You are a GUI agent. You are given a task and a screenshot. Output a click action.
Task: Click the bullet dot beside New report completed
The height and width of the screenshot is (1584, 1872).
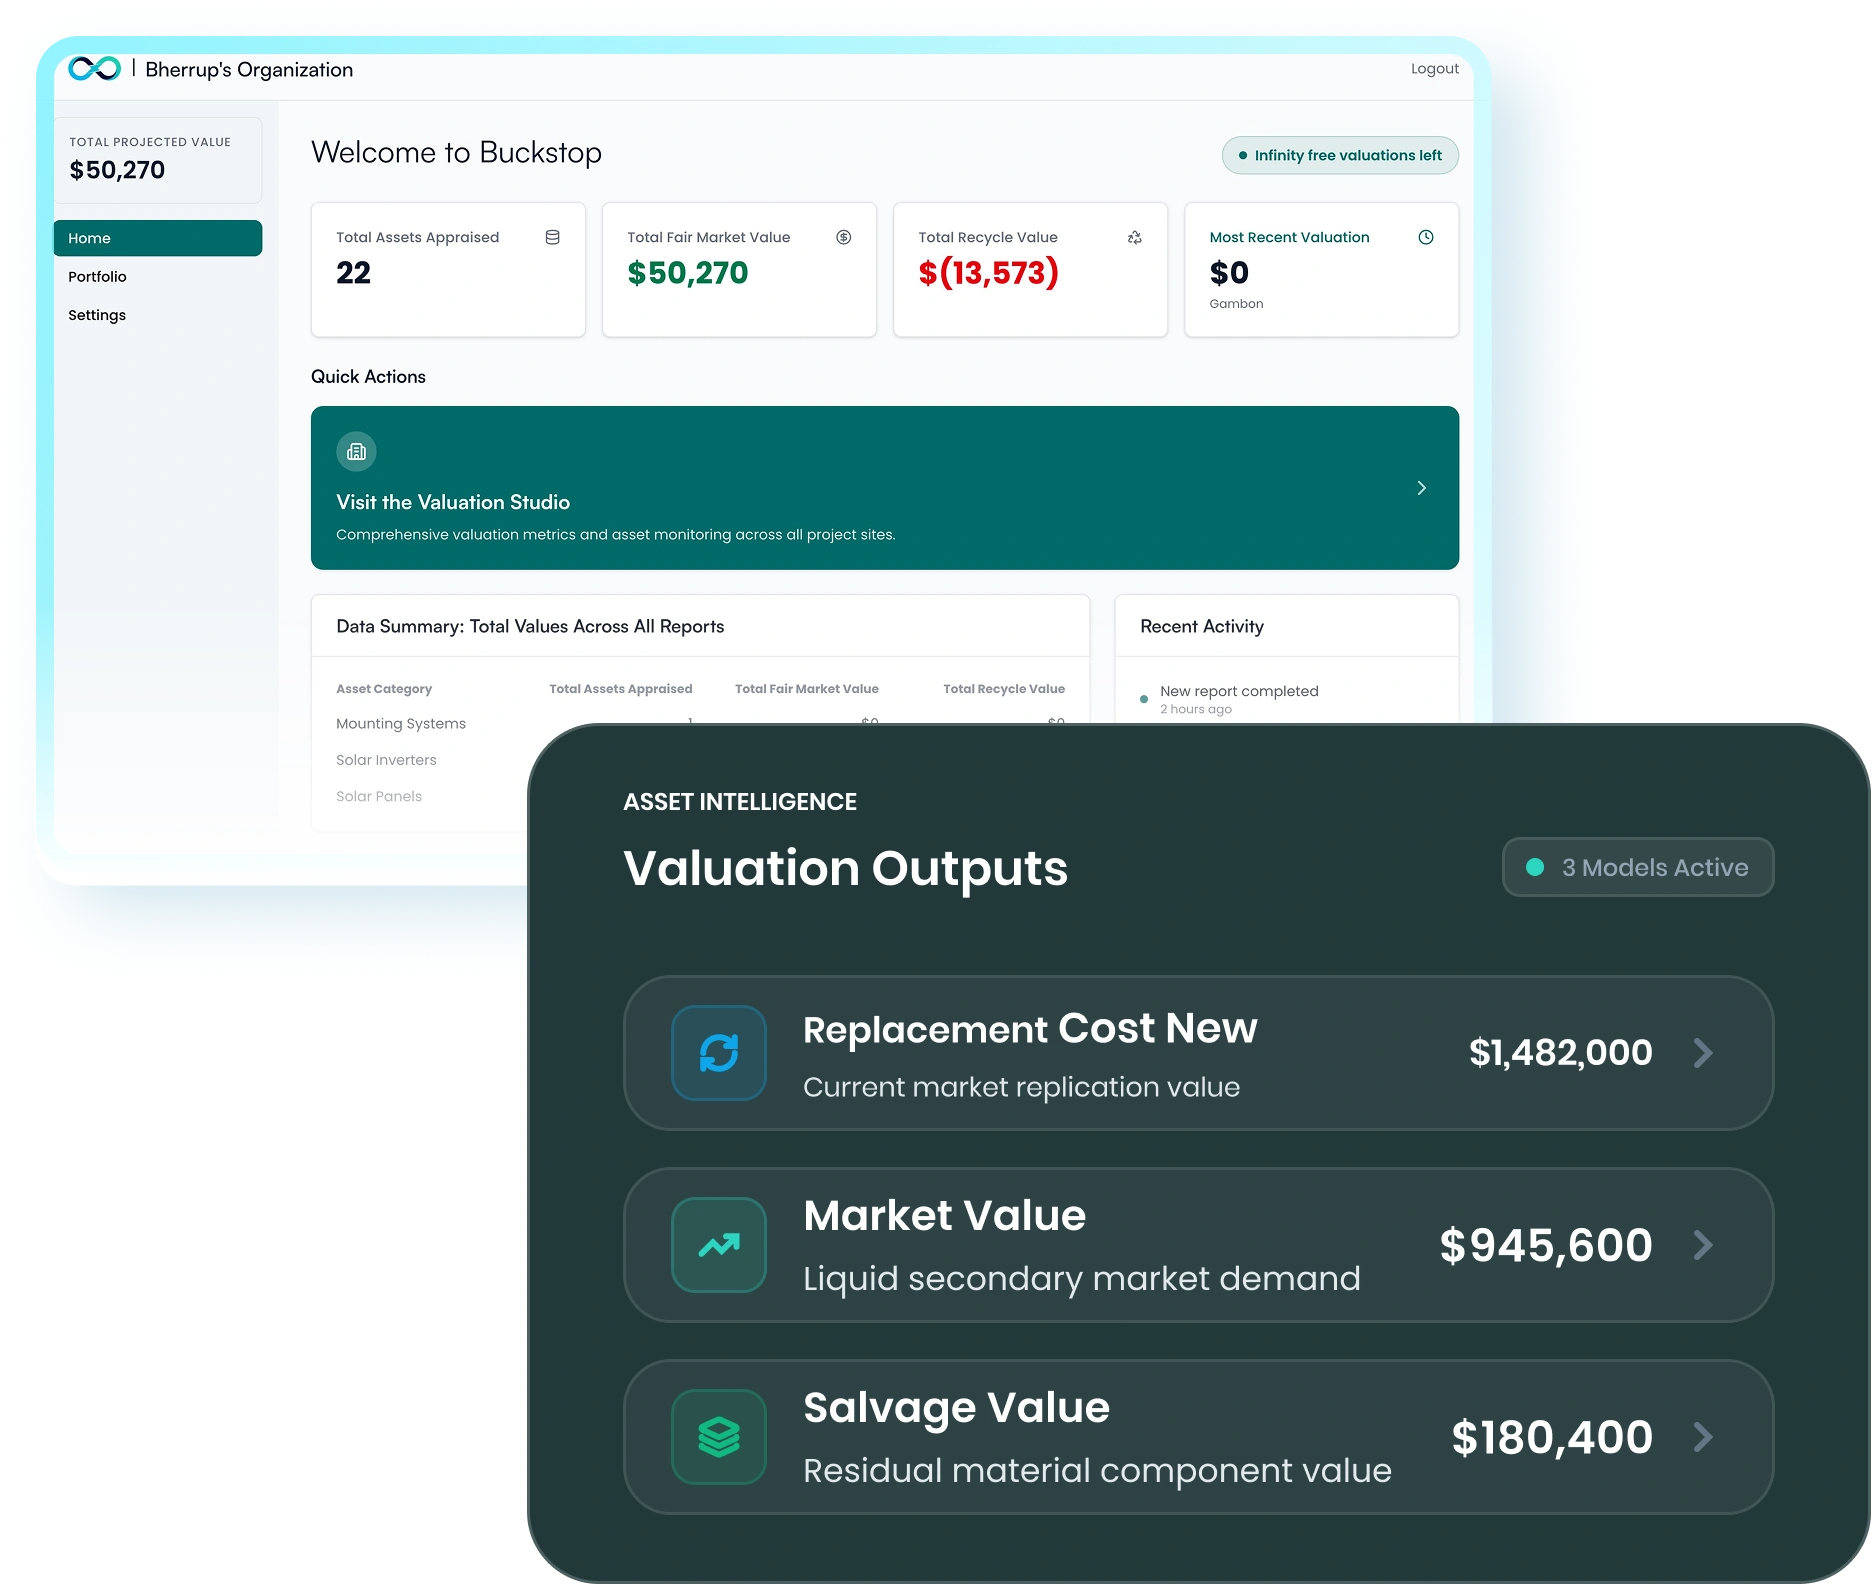point(1144,699)
